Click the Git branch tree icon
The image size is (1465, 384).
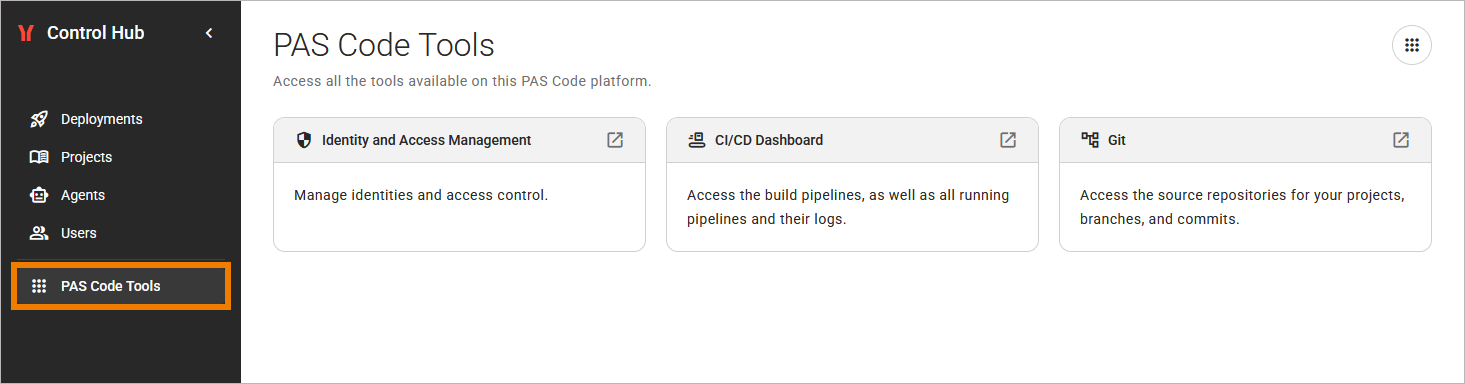click(1090, 140)
